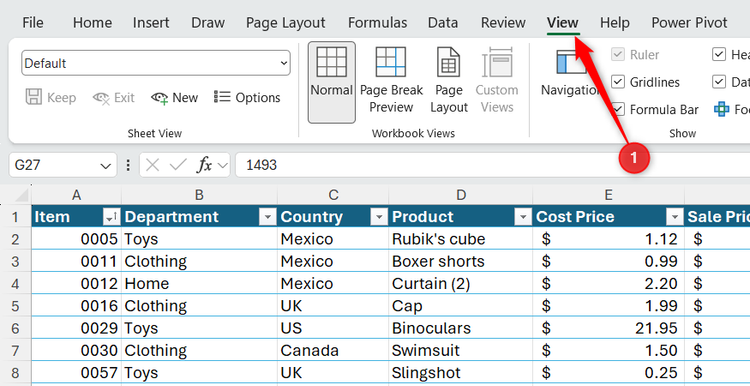Click cell containing Slingshot

click(461, 373)
